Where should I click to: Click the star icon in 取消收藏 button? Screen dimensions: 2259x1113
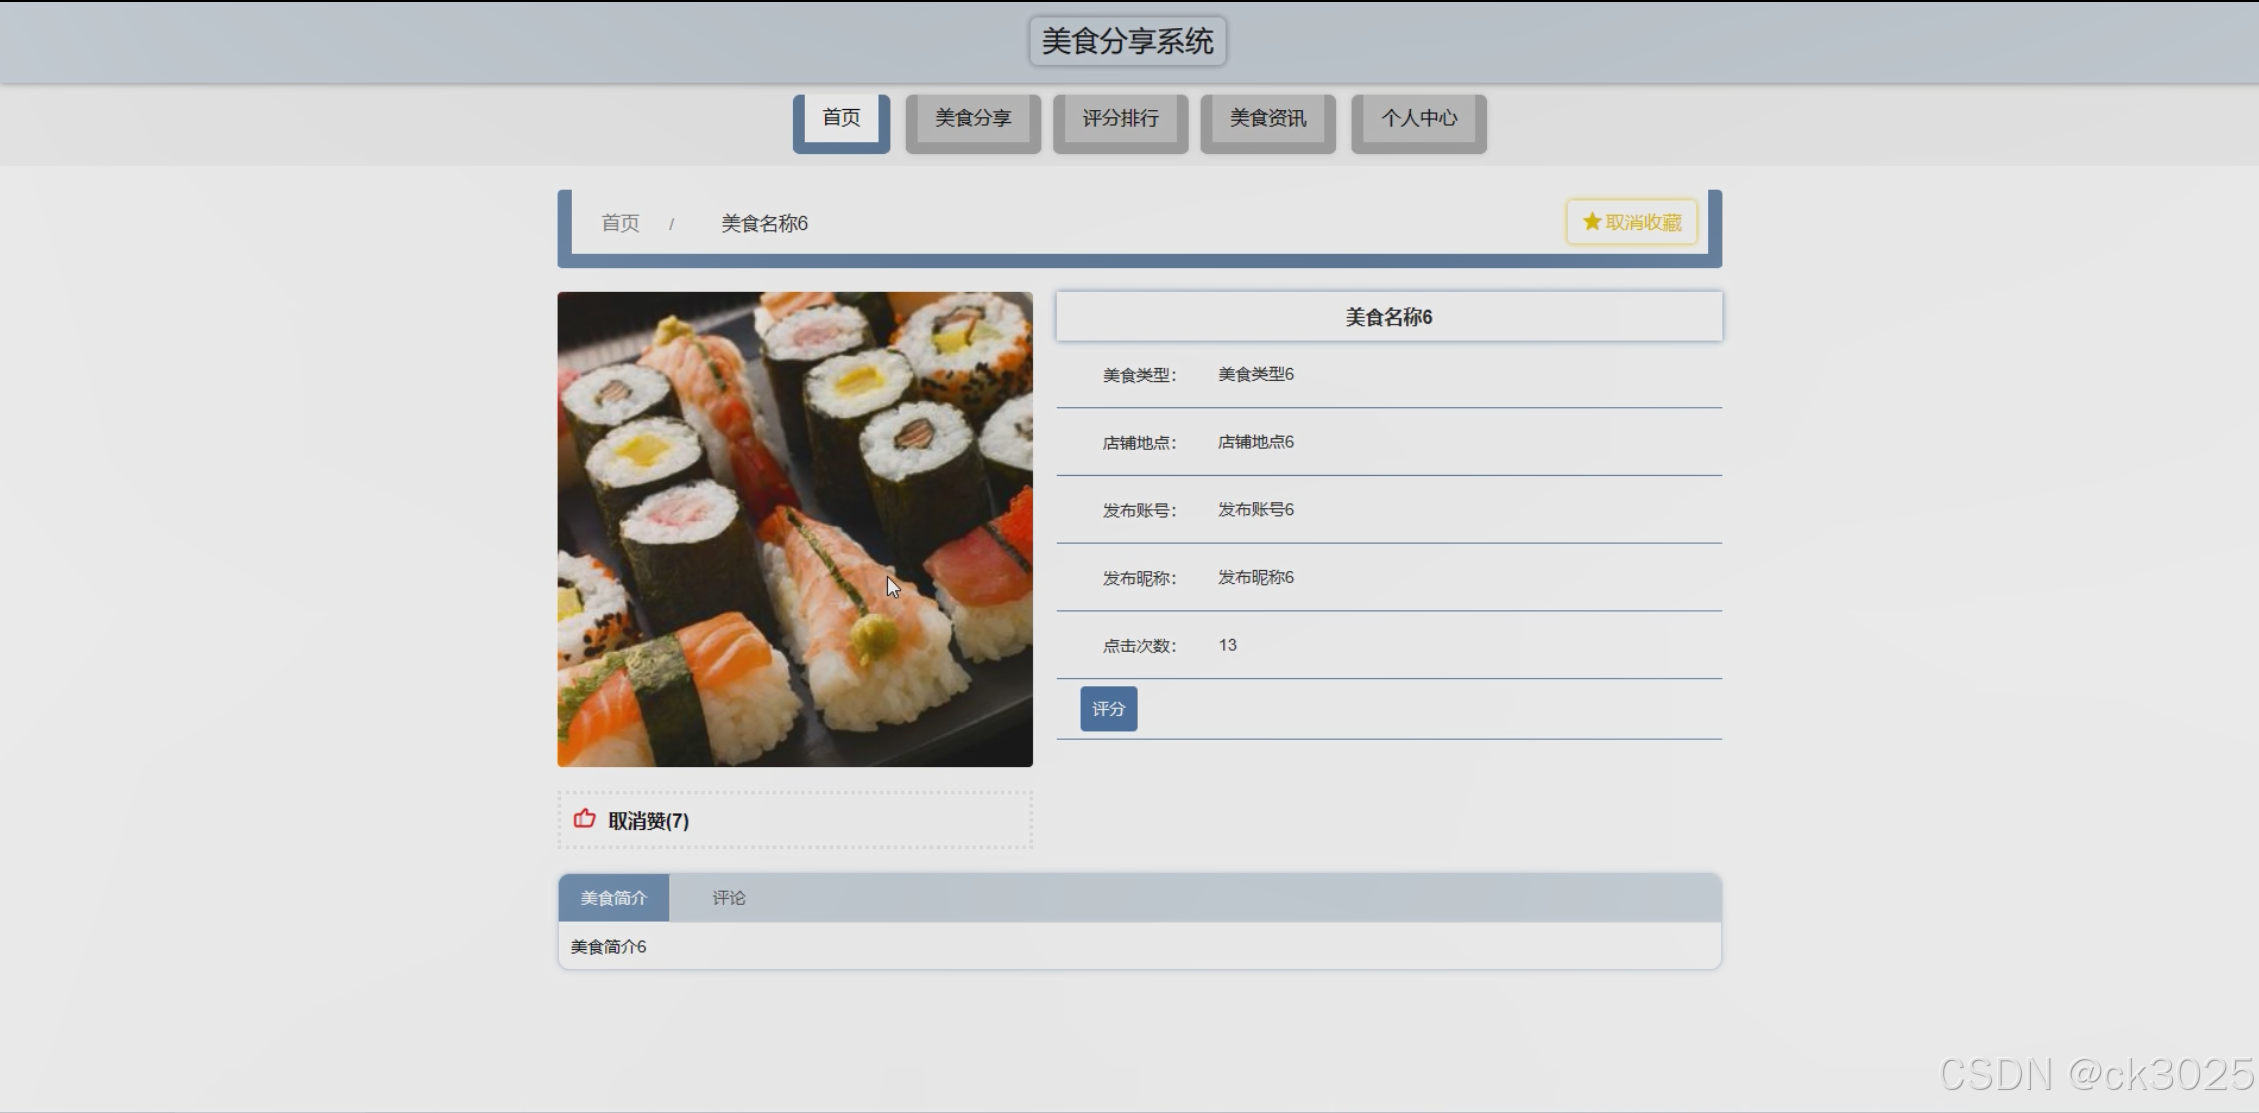coord(1591,222)
